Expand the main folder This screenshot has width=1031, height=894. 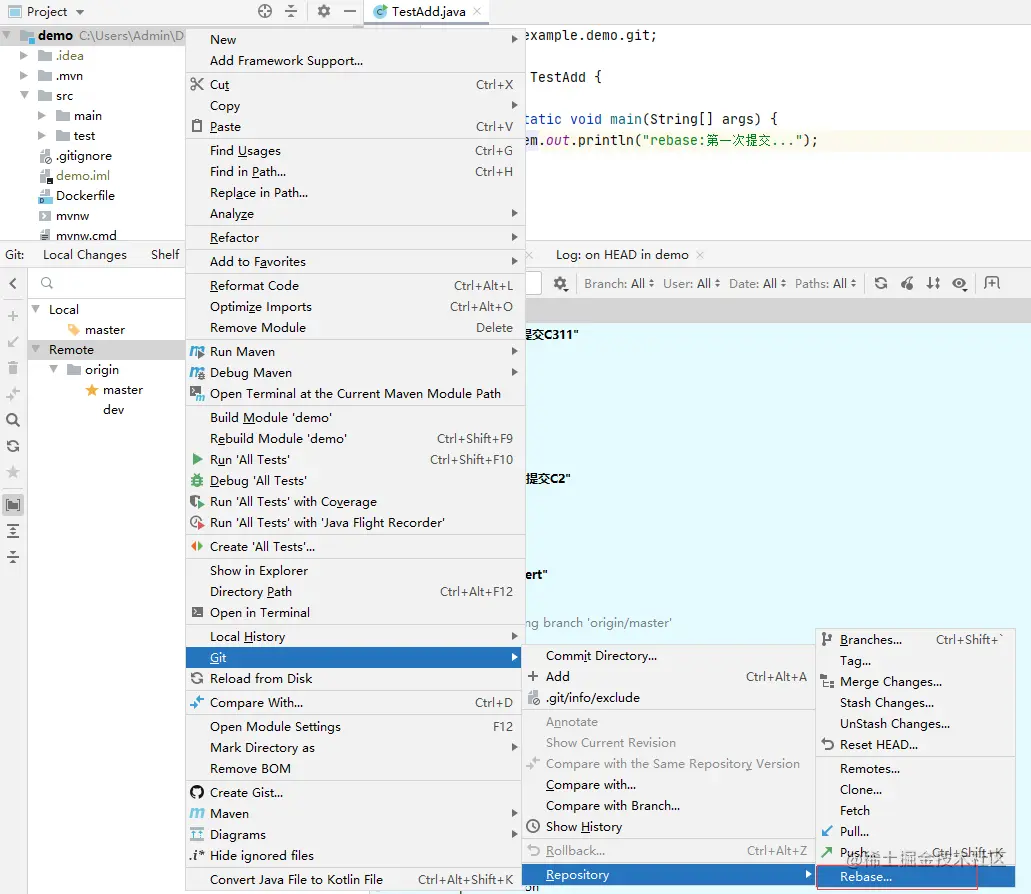coord(41,116)
